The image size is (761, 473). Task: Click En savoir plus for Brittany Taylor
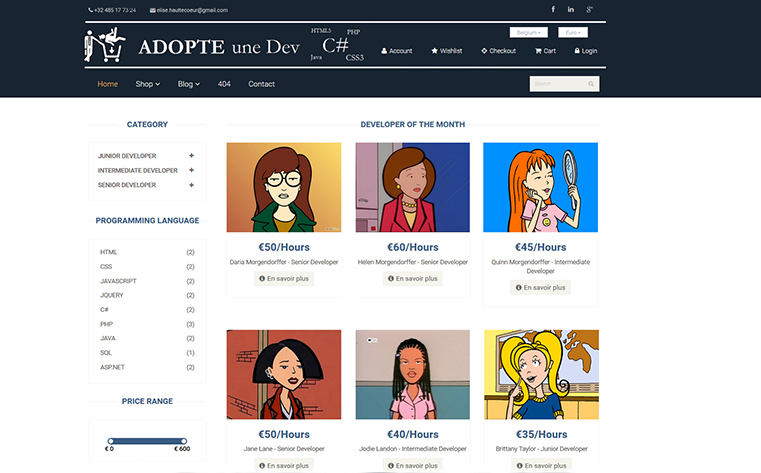click(x=542, y=466)
